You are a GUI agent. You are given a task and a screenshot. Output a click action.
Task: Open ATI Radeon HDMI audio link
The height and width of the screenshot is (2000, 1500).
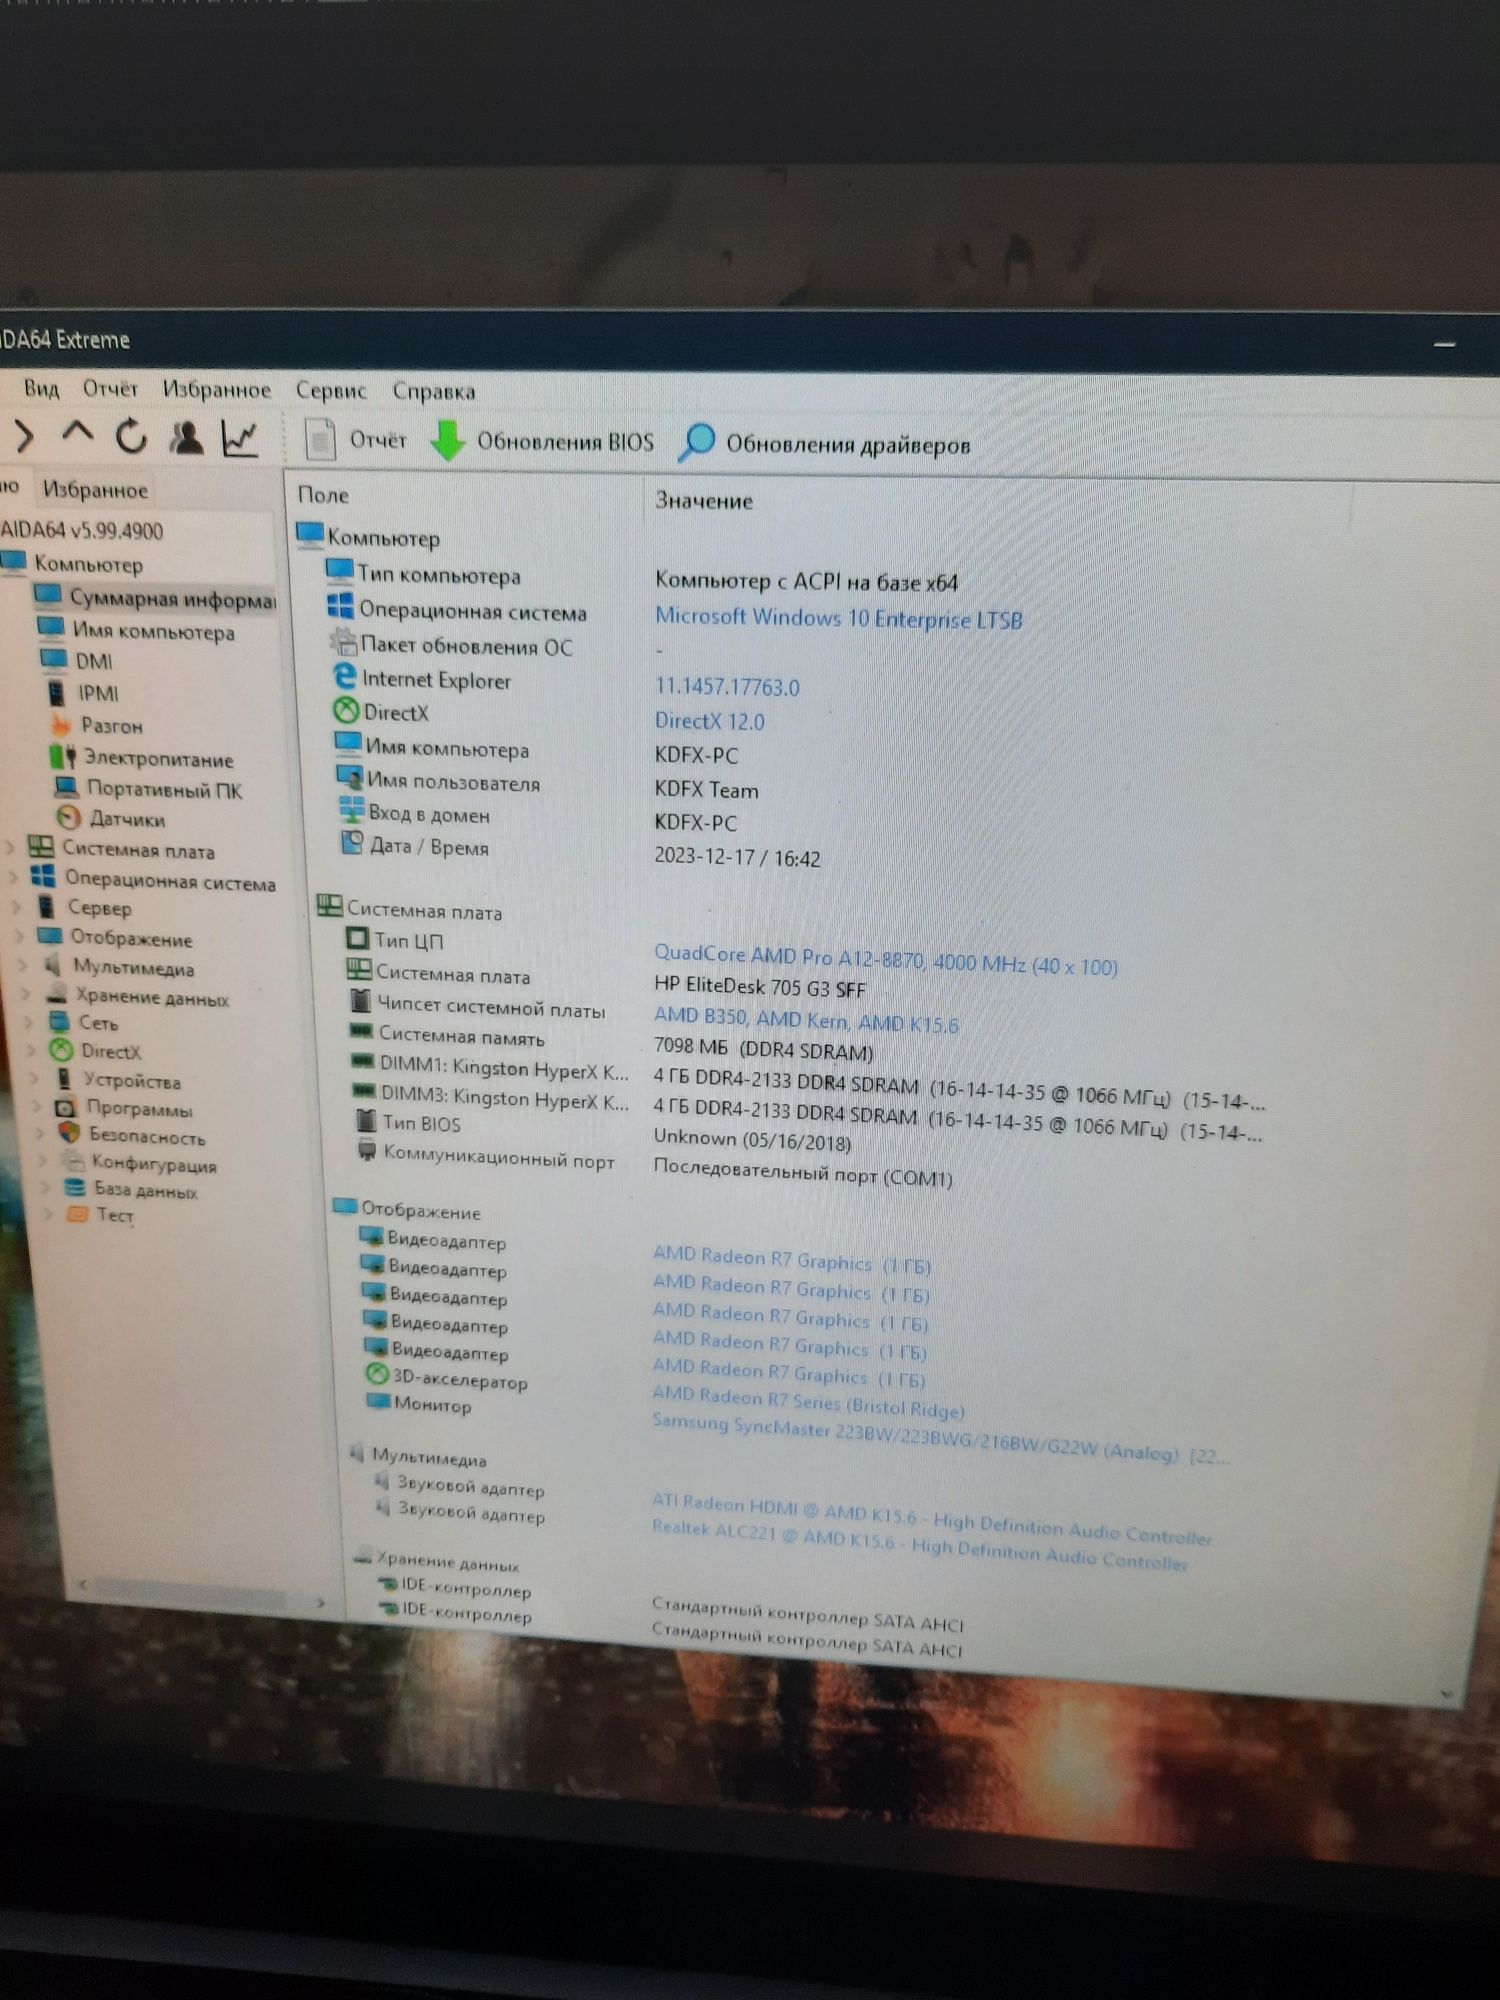pyautogui.click(x=930, y=1519)
